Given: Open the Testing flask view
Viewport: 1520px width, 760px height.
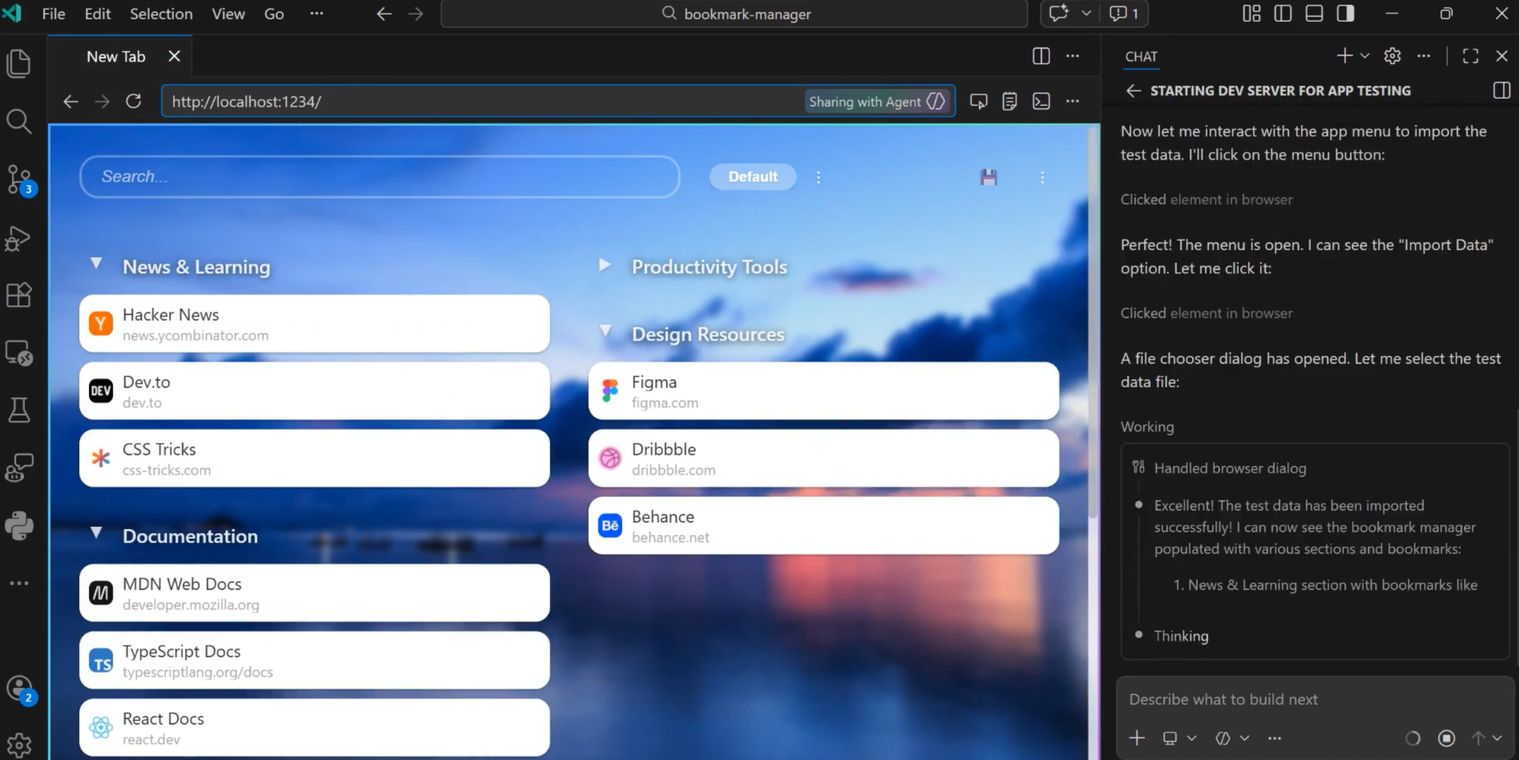Looking at the screenshot, I should pyautogui.click(x=19, y=409).
